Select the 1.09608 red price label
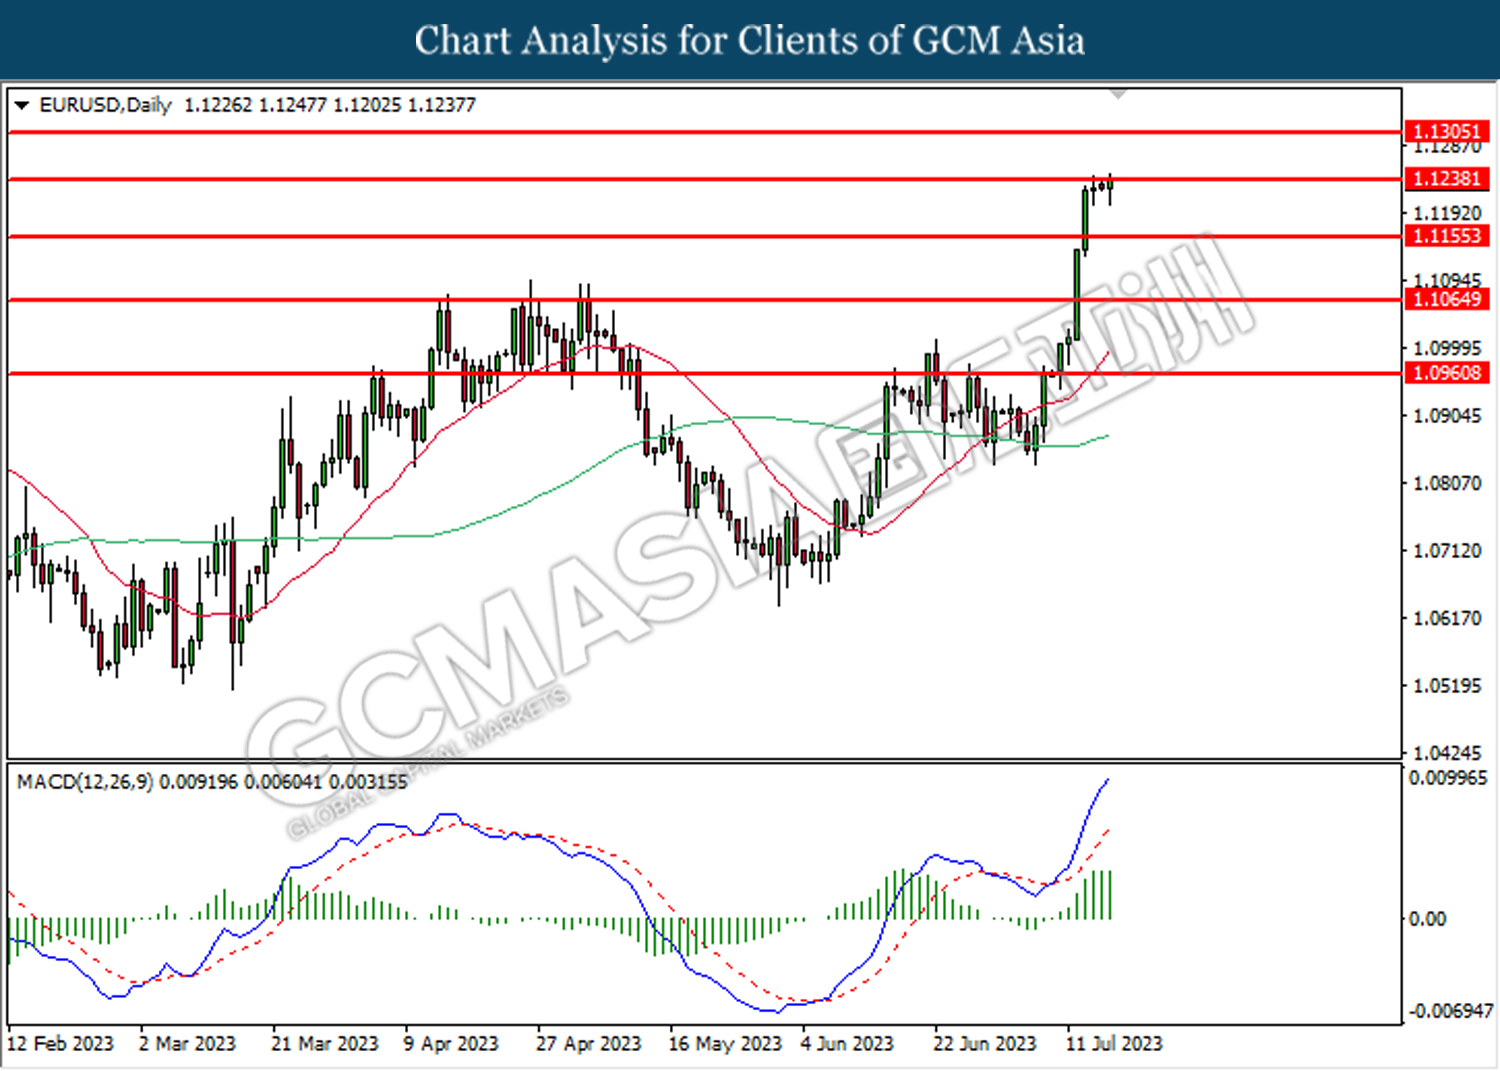Image resolution: width=1500 pixels, height=1071 pixels. point(1447,373)
